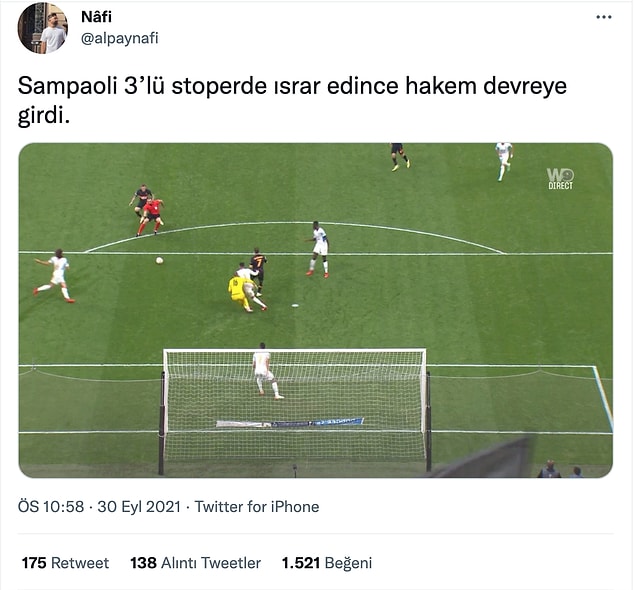This screenshot has width=635, height=590.
Task: Click the referee in red in photo
Action: click(x=151, y=216)
